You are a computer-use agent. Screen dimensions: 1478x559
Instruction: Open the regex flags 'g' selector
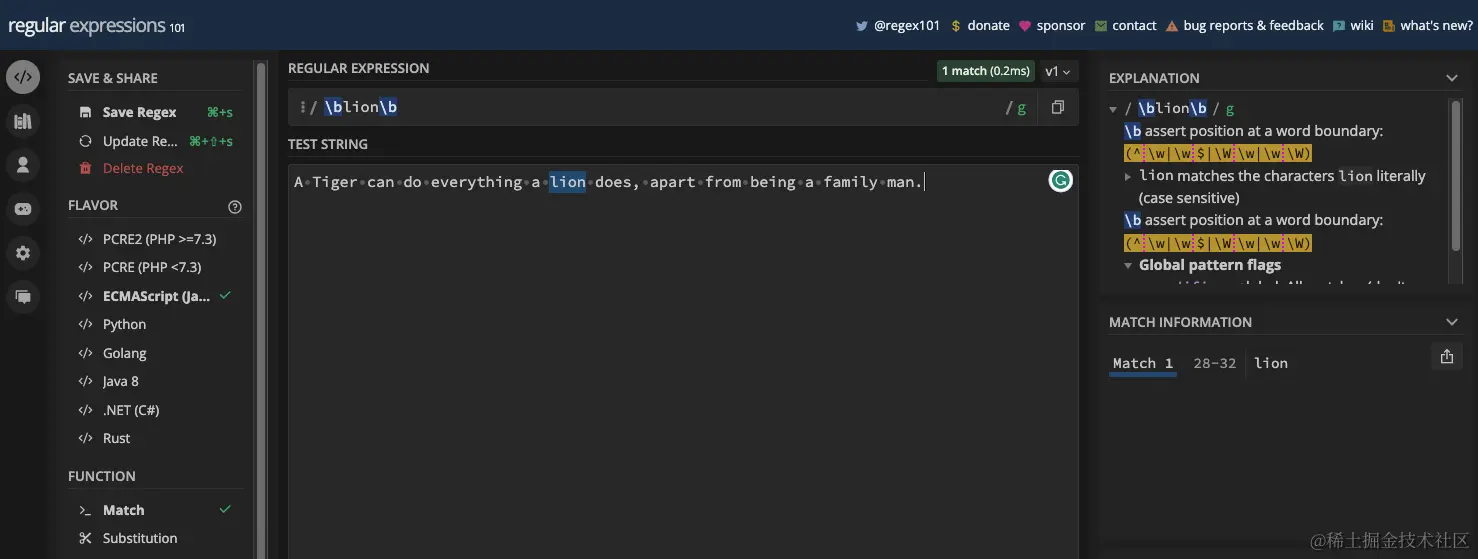[1021, 108]
